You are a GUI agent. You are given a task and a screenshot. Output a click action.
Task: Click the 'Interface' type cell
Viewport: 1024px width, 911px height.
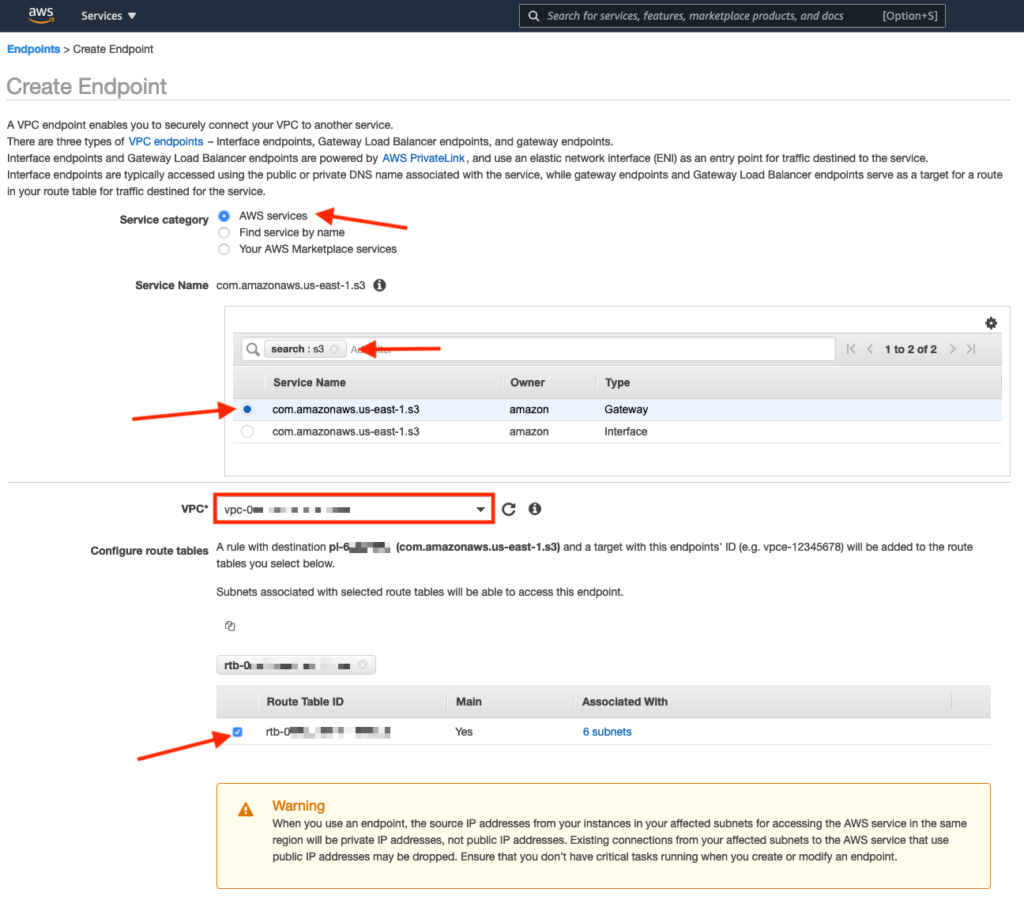point(626,432)
